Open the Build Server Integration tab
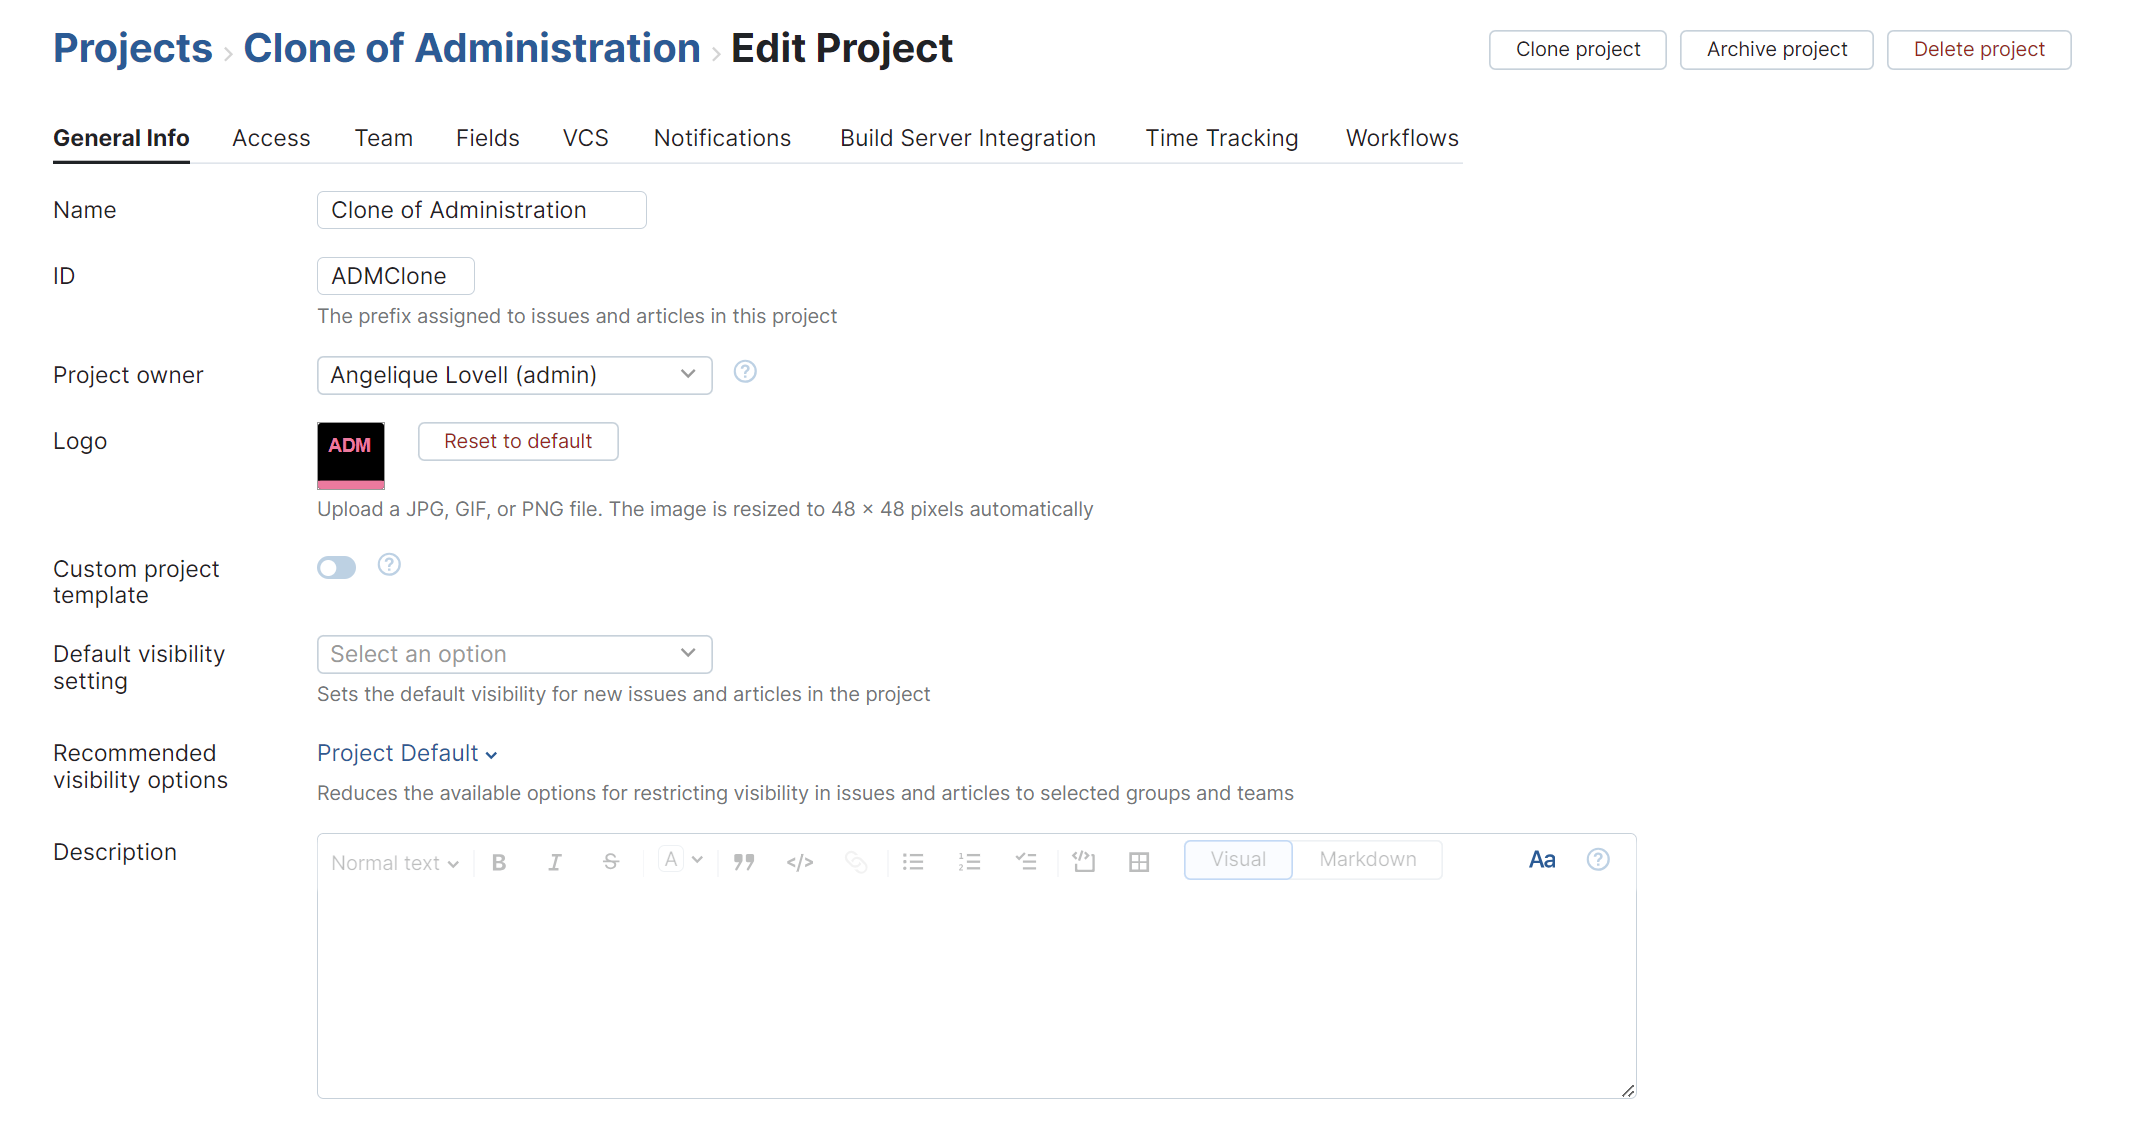Viewport: 2151px width, 1140px height. click(967, 138)
